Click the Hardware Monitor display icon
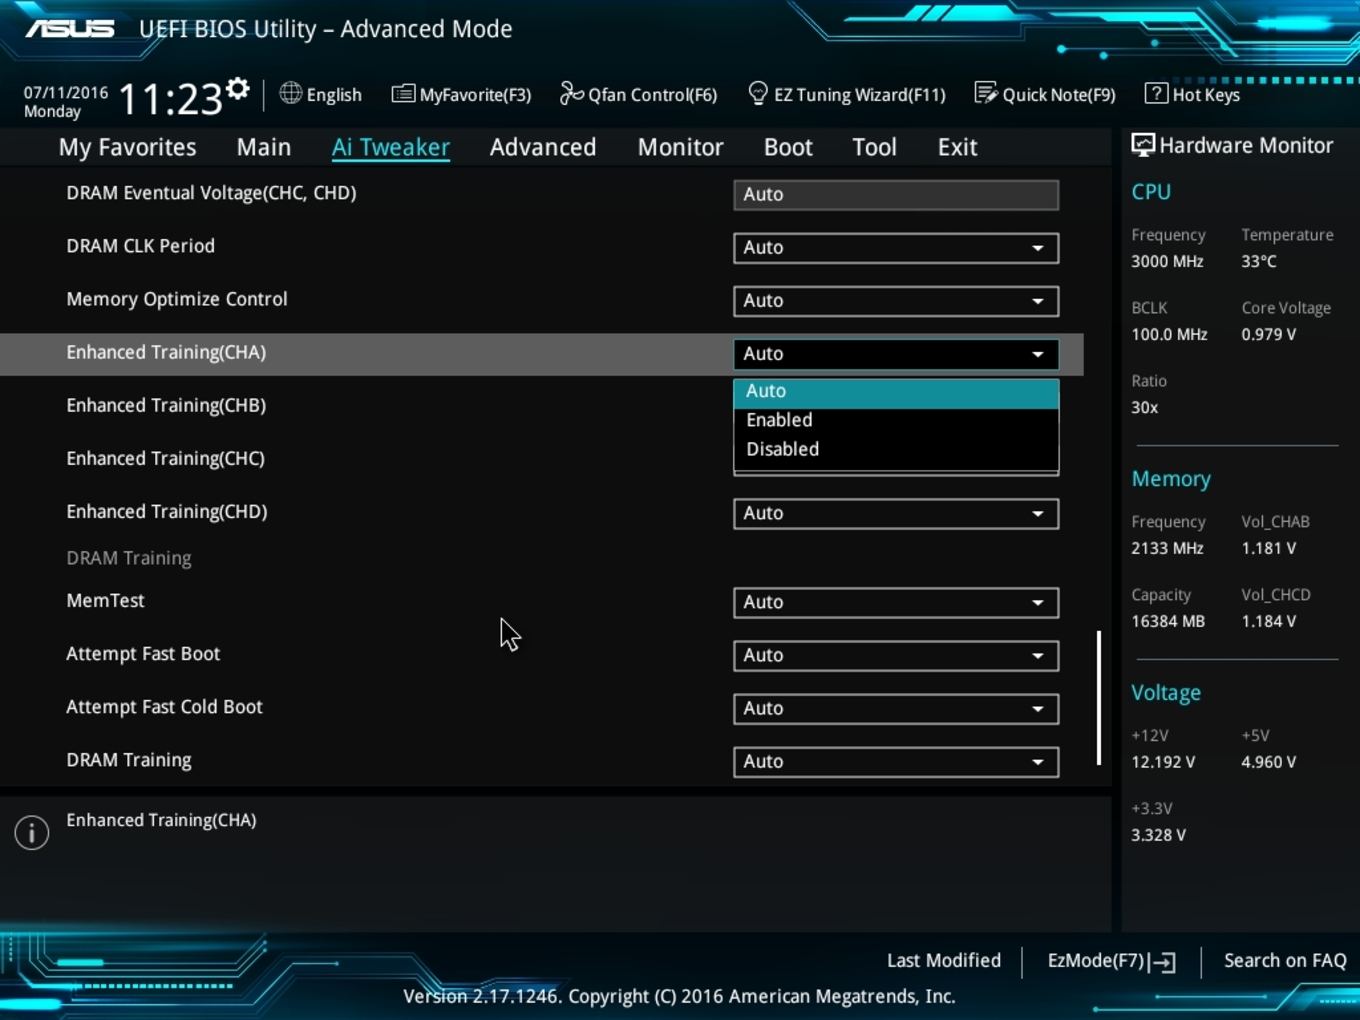 point(1143,145)
